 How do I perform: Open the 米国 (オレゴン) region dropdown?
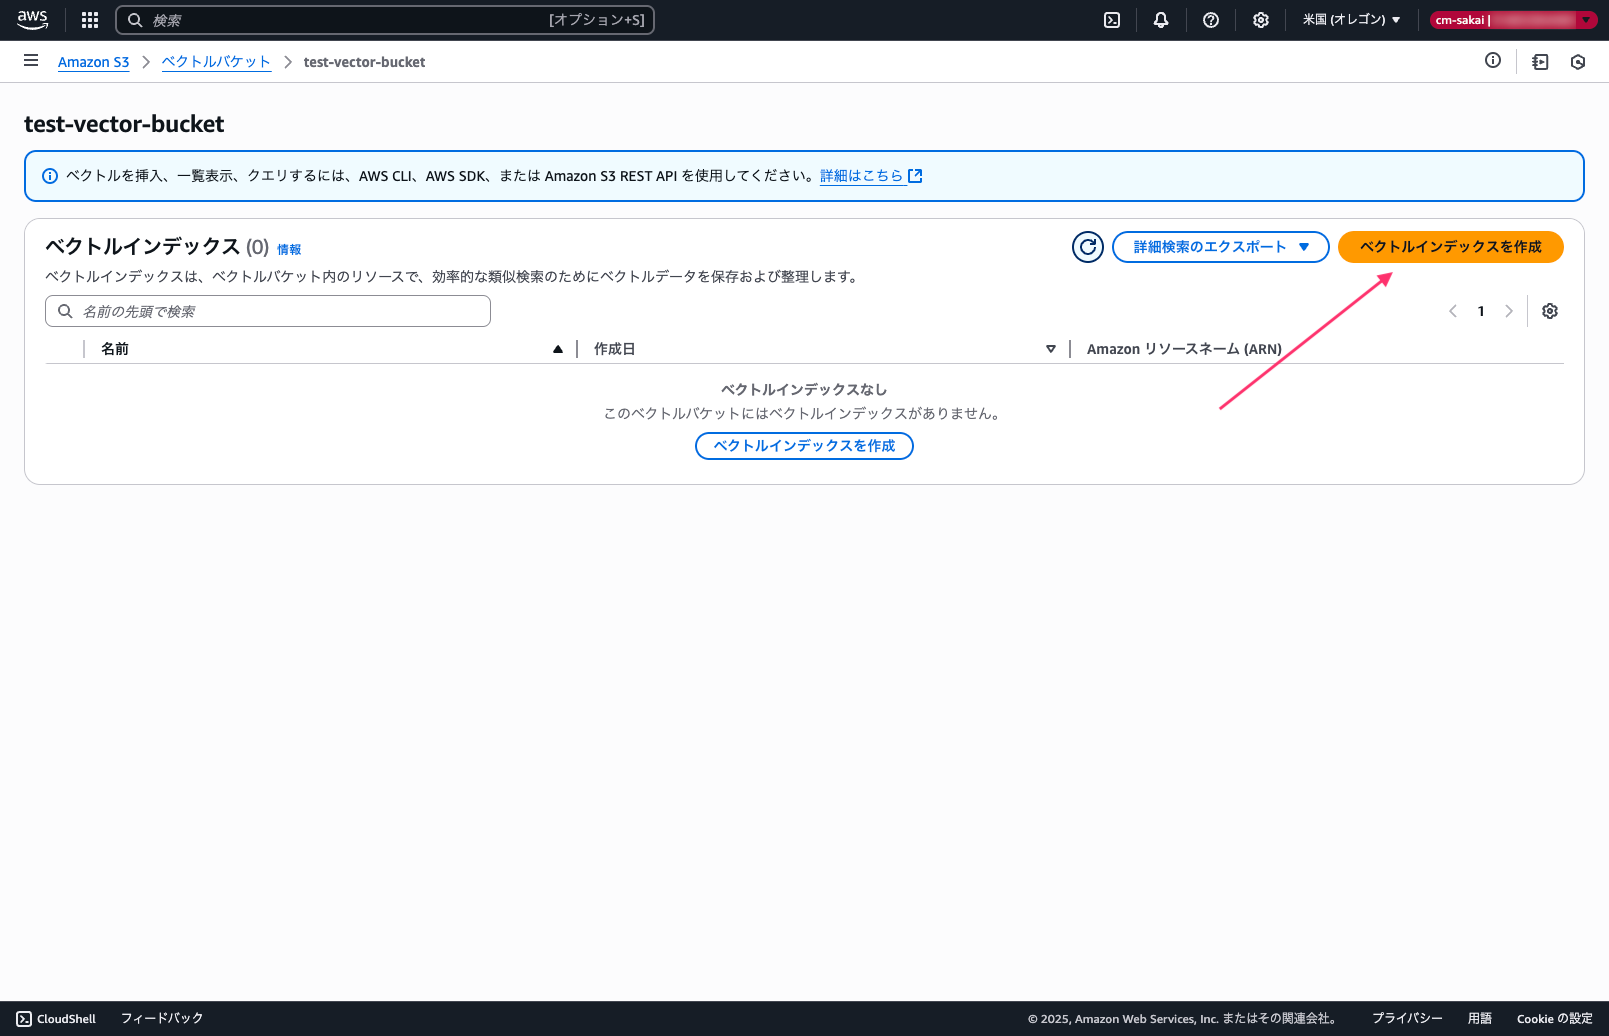pyautogui.click(x=1351, y=20)
